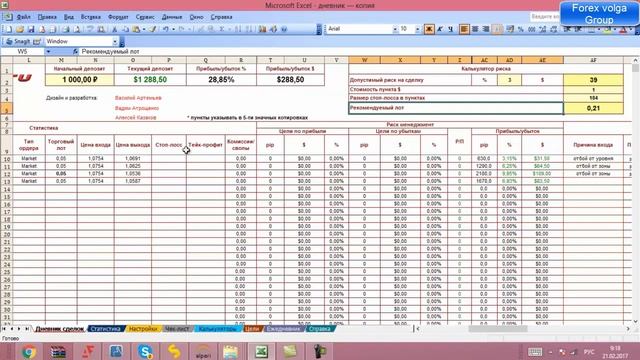Click the Print icon in the toolbar
Screen dimensions: 640x360
click(x=65, y=29)
